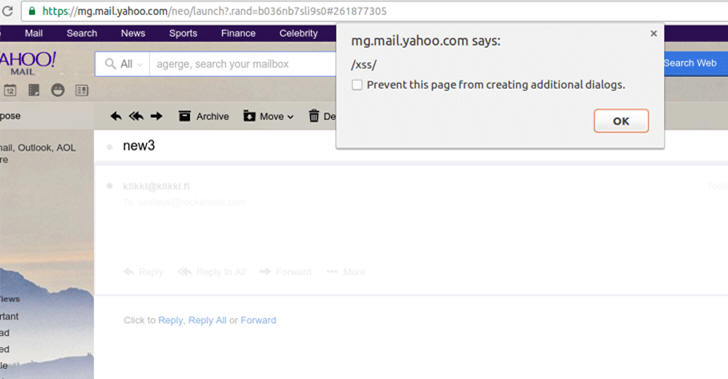Check Prevent this page from creating additional dialogs

click(357, 85)
